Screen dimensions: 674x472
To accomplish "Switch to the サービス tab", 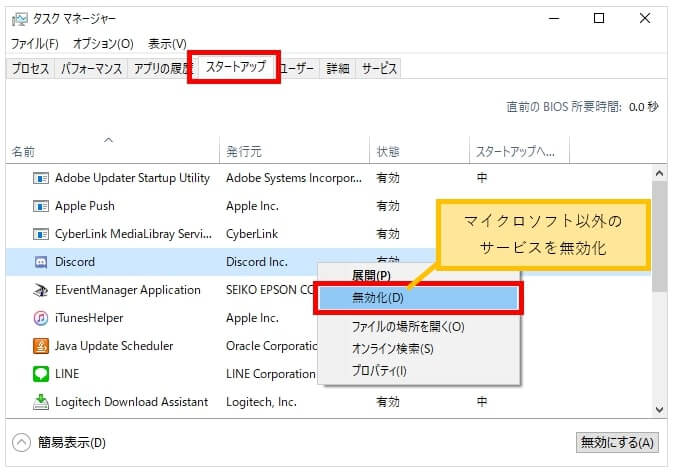I will 379,68.
